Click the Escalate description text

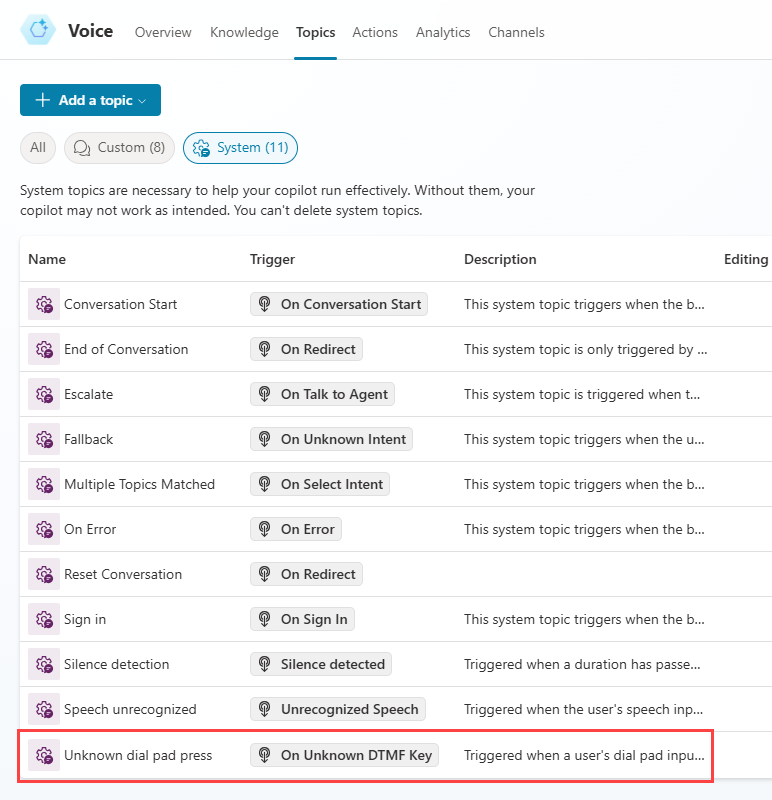(x=582, y=394)
